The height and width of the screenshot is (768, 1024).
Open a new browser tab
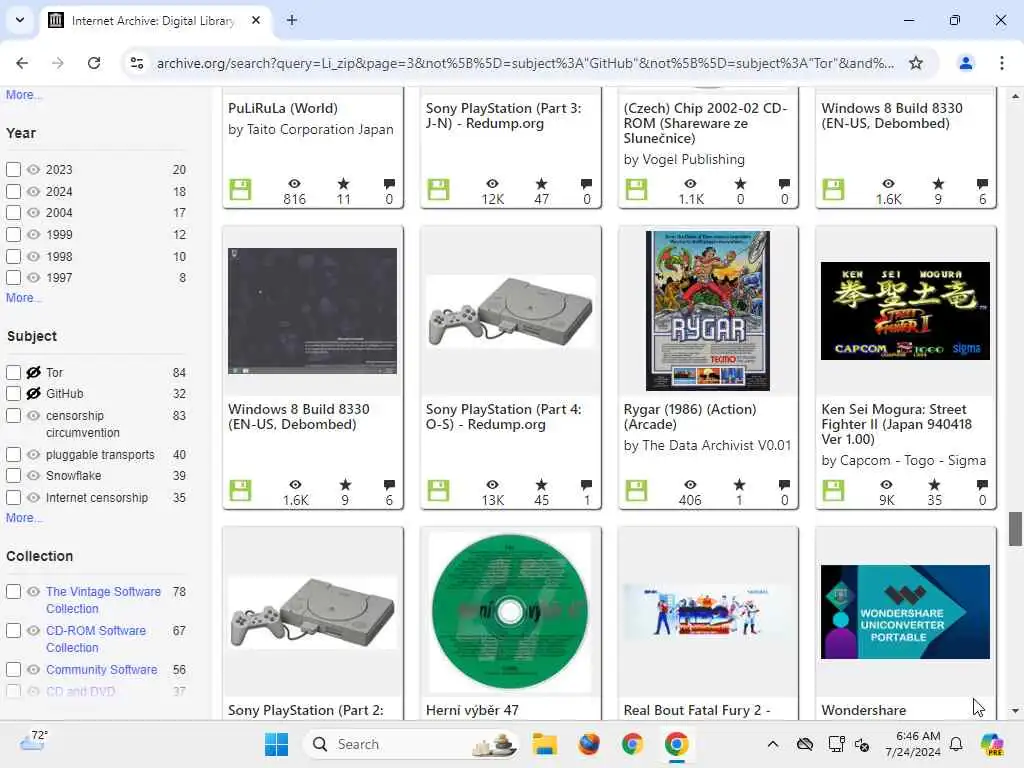[x=292, y=20]
